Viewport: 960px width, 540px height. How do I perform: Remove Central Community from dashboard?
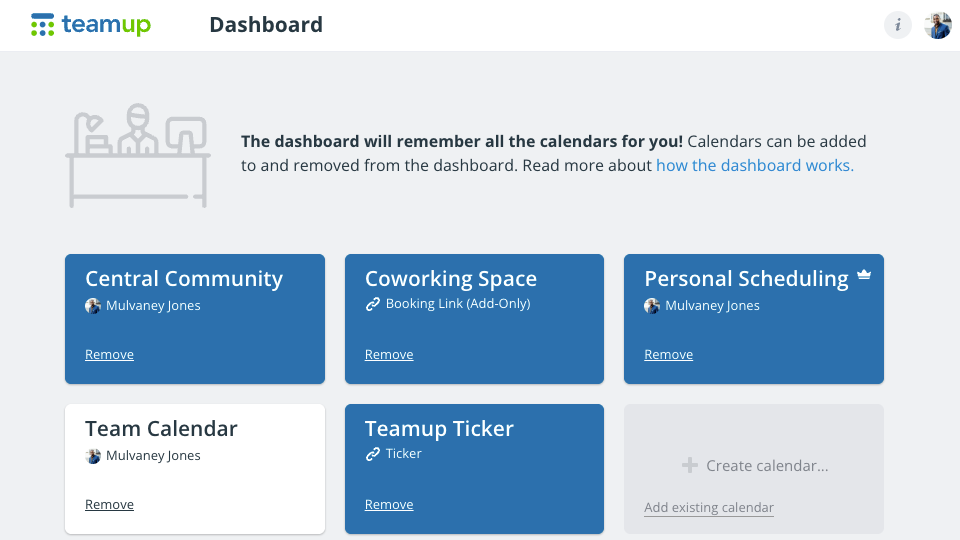point(109,355)
